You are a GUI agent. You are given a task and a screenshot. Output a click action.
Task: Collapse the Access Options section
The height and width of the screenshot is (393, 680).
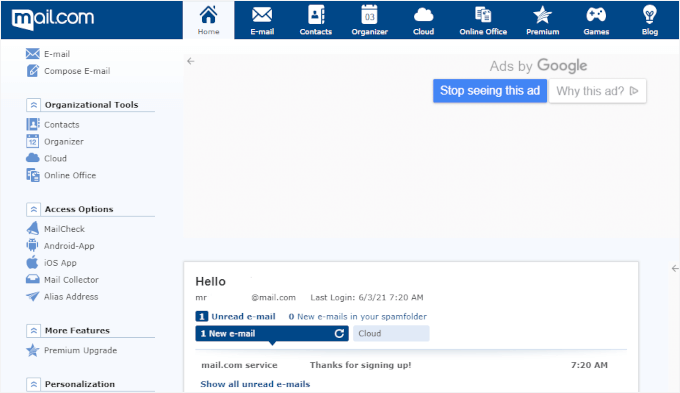pyautogui.click(x=33, y=209)
